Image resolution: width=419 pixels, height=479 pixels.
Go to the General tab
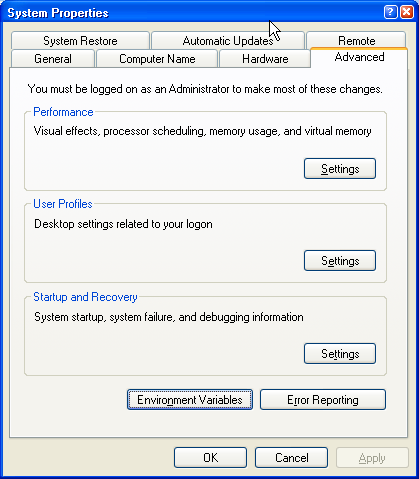click(53, 59)
